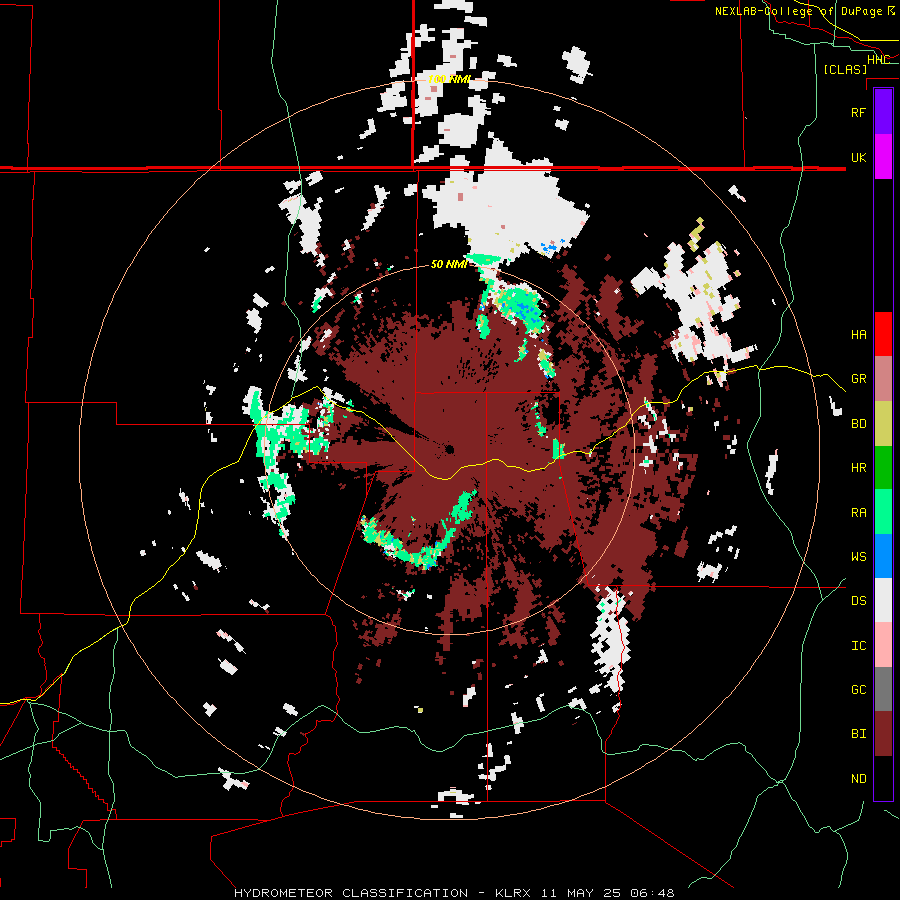Click the RA bright green legend swatch
This screenshot has height=900, width=900.
pos(883,512)
